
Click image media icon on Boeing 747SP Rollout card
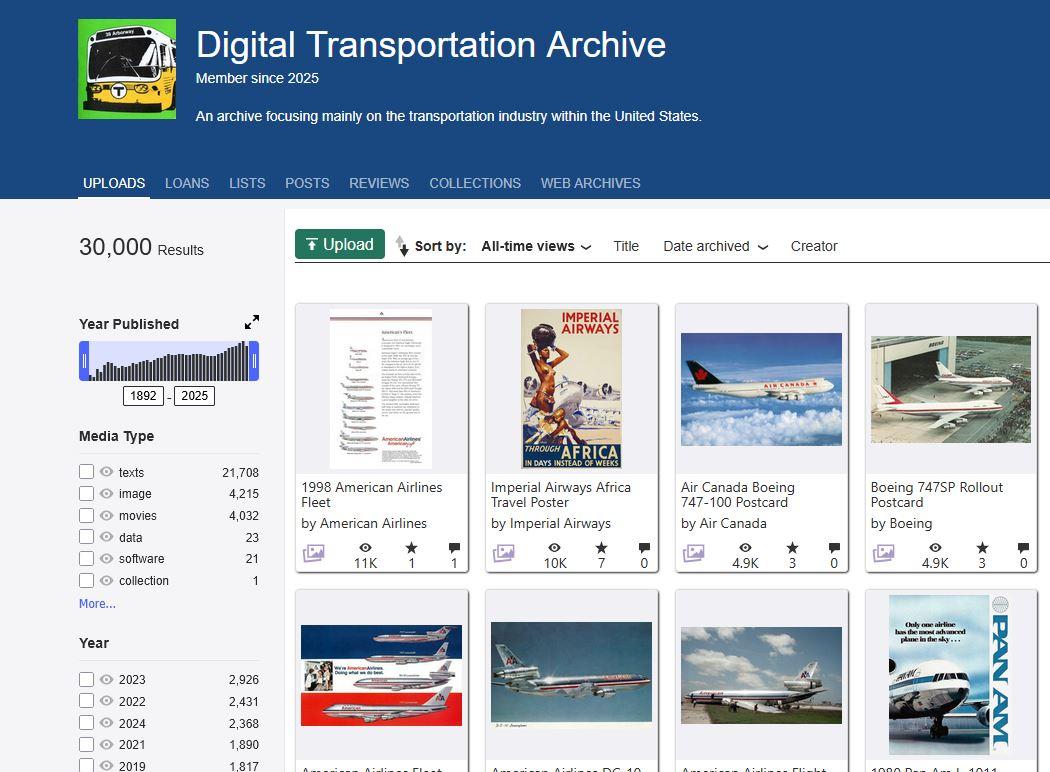[883, 553]
